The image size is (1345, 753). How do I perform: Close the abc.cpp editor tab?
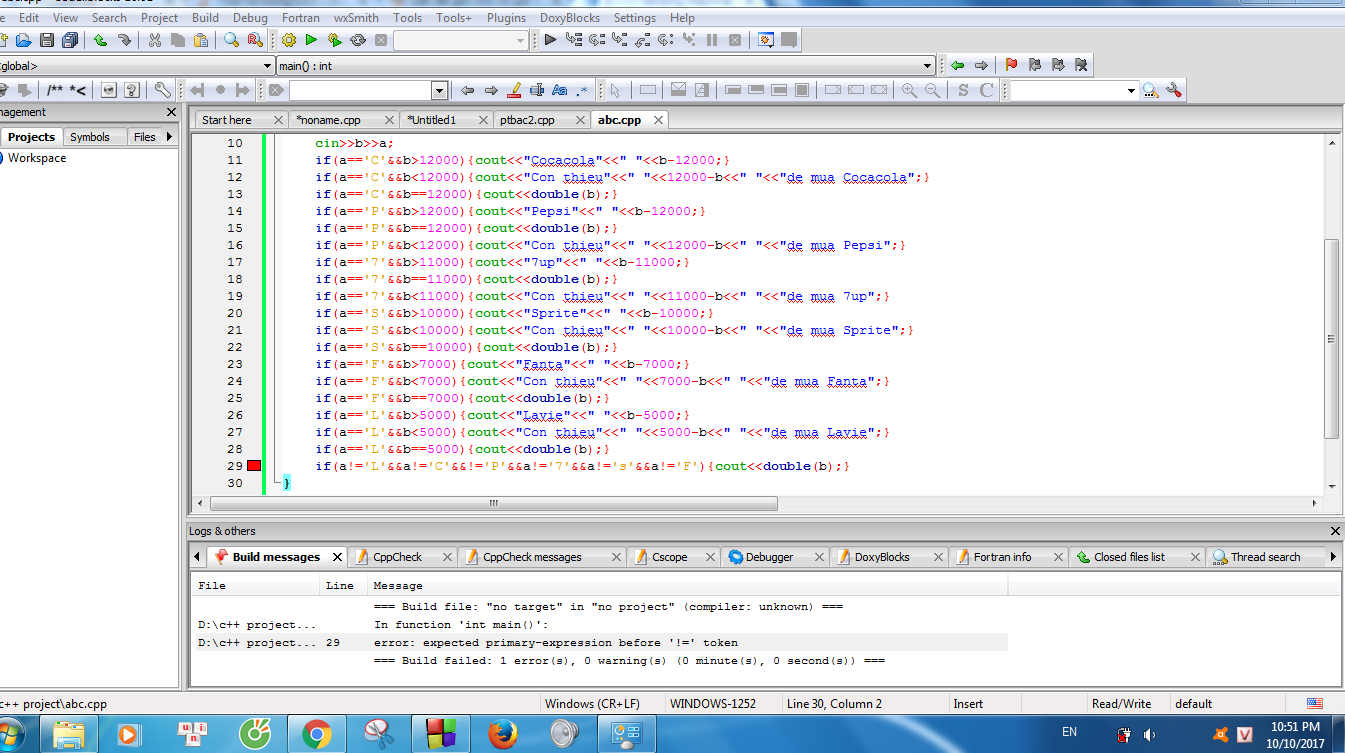(659, 120)
